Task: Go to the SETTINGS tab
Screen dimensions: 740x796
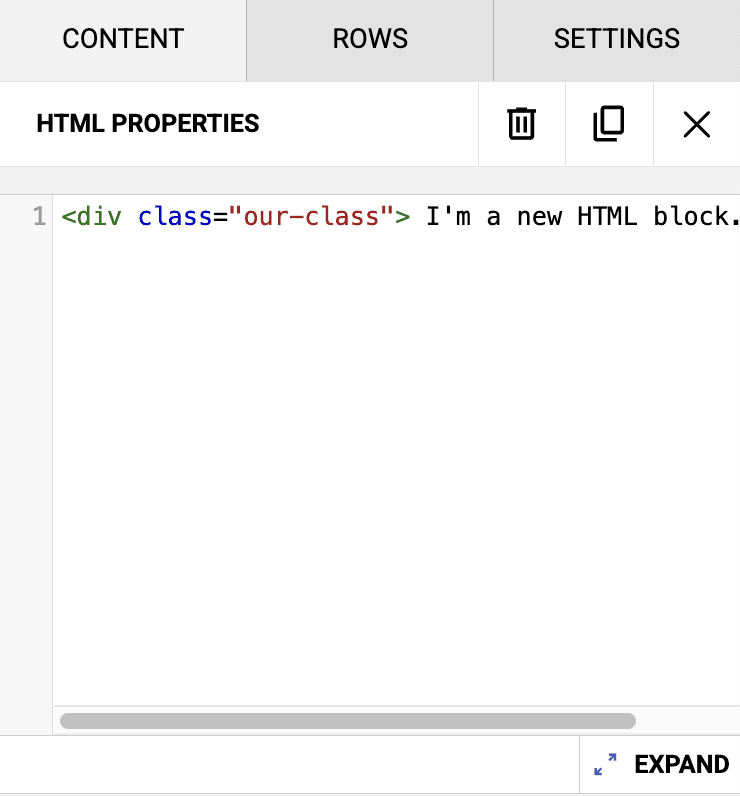Action: pos(616,39)
